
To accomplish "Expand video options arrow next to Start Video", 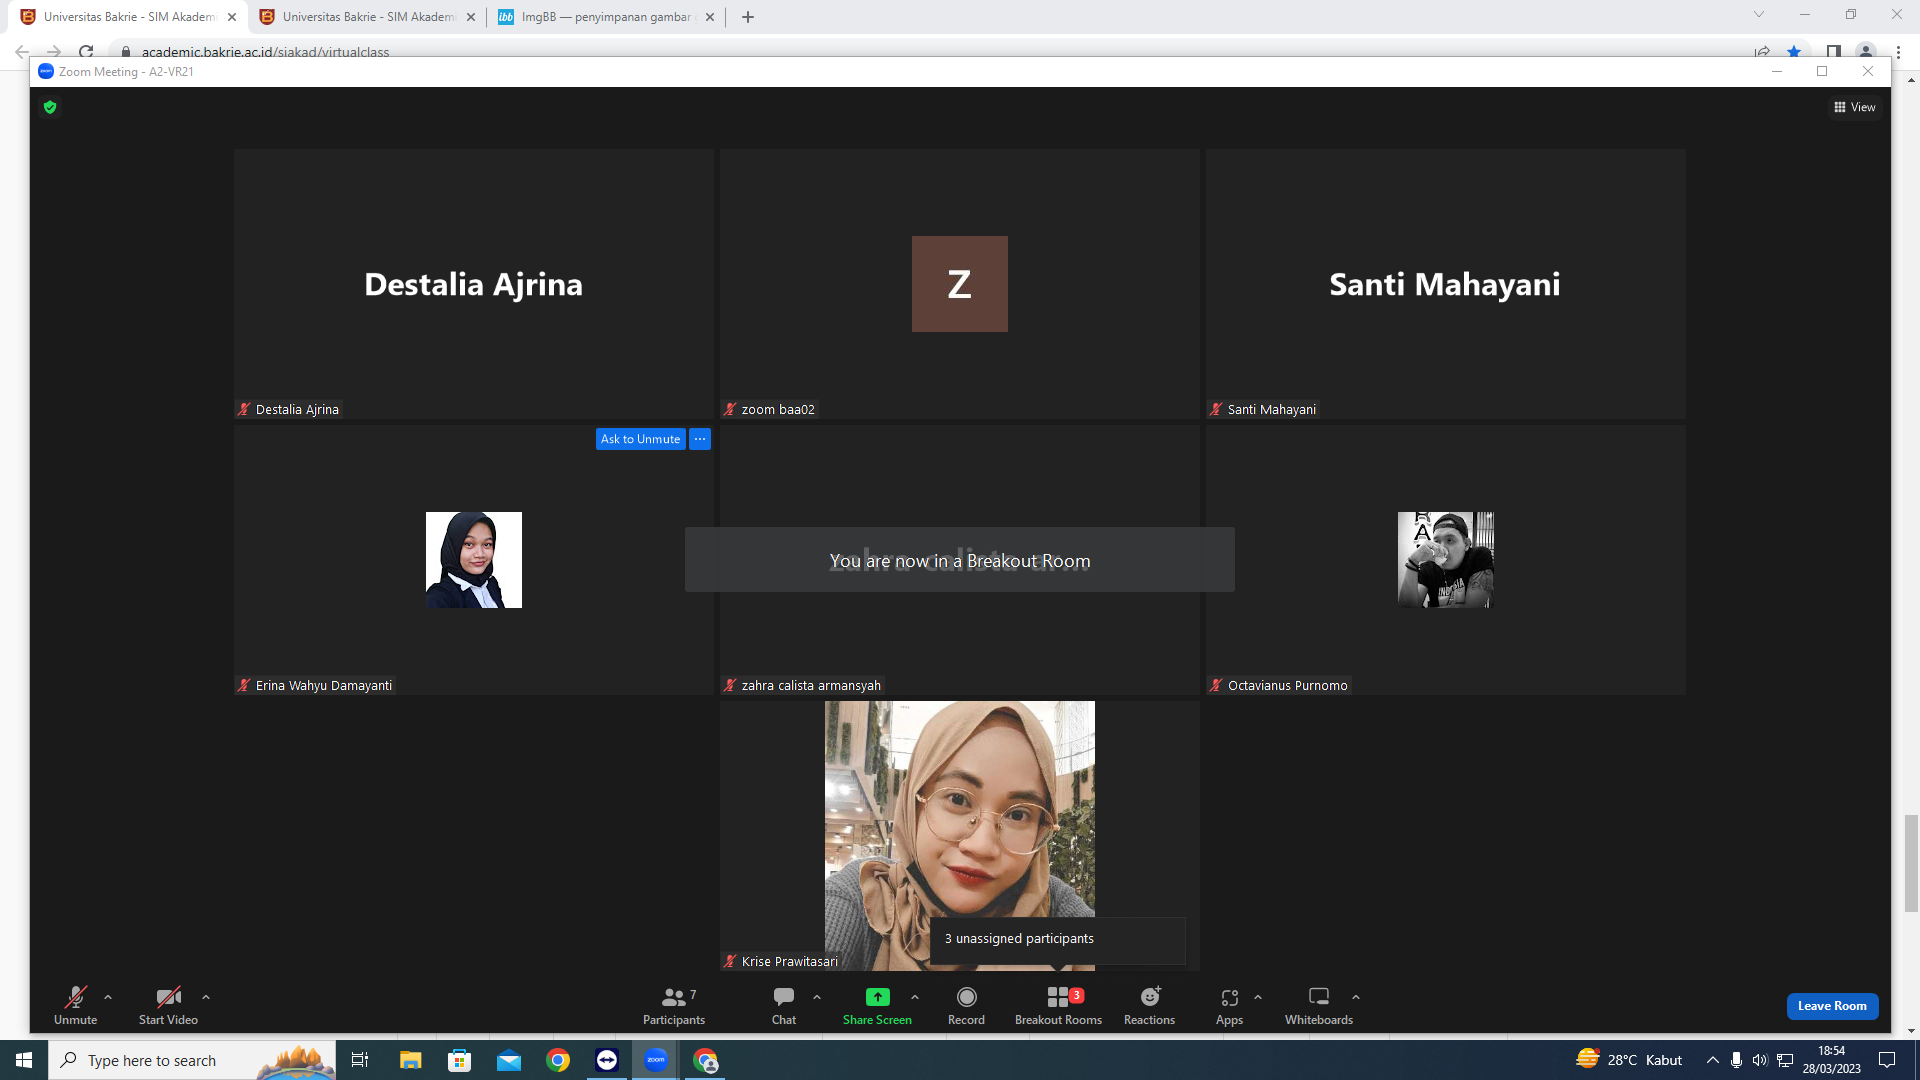I will click(x=206, y=997).
